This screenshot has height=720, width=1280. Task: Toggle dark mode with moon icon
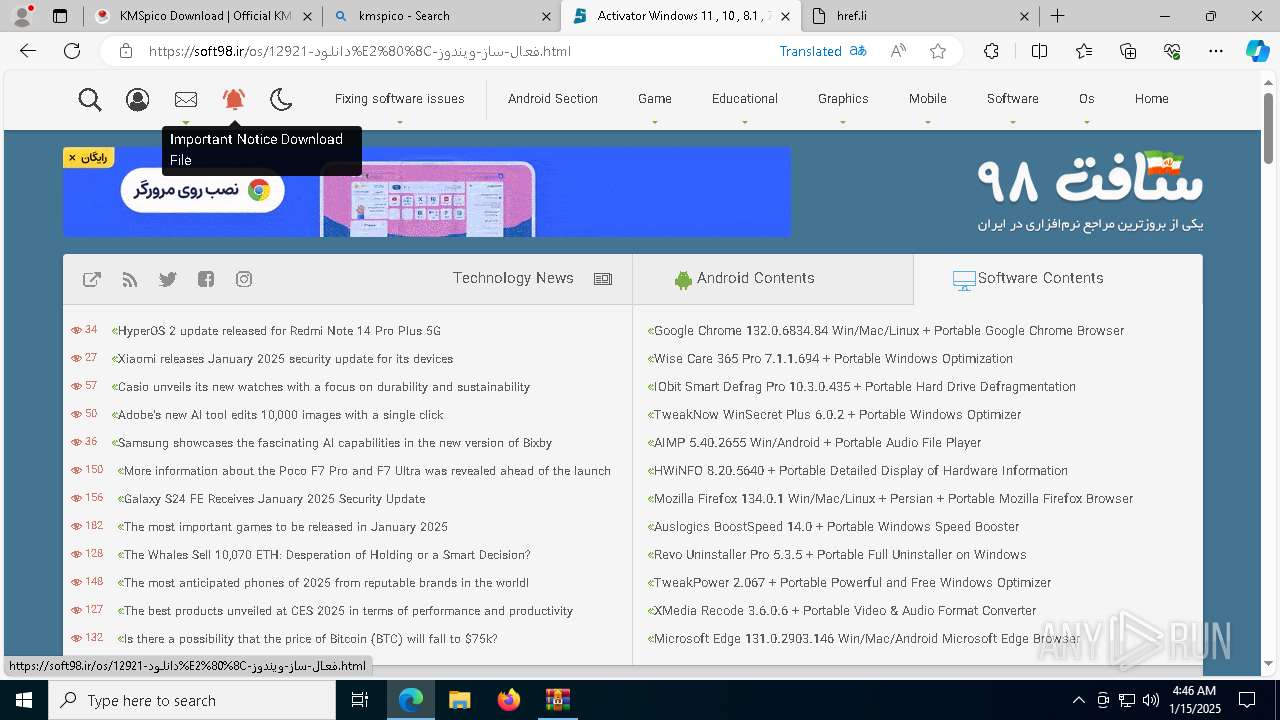tap(281, 99)
